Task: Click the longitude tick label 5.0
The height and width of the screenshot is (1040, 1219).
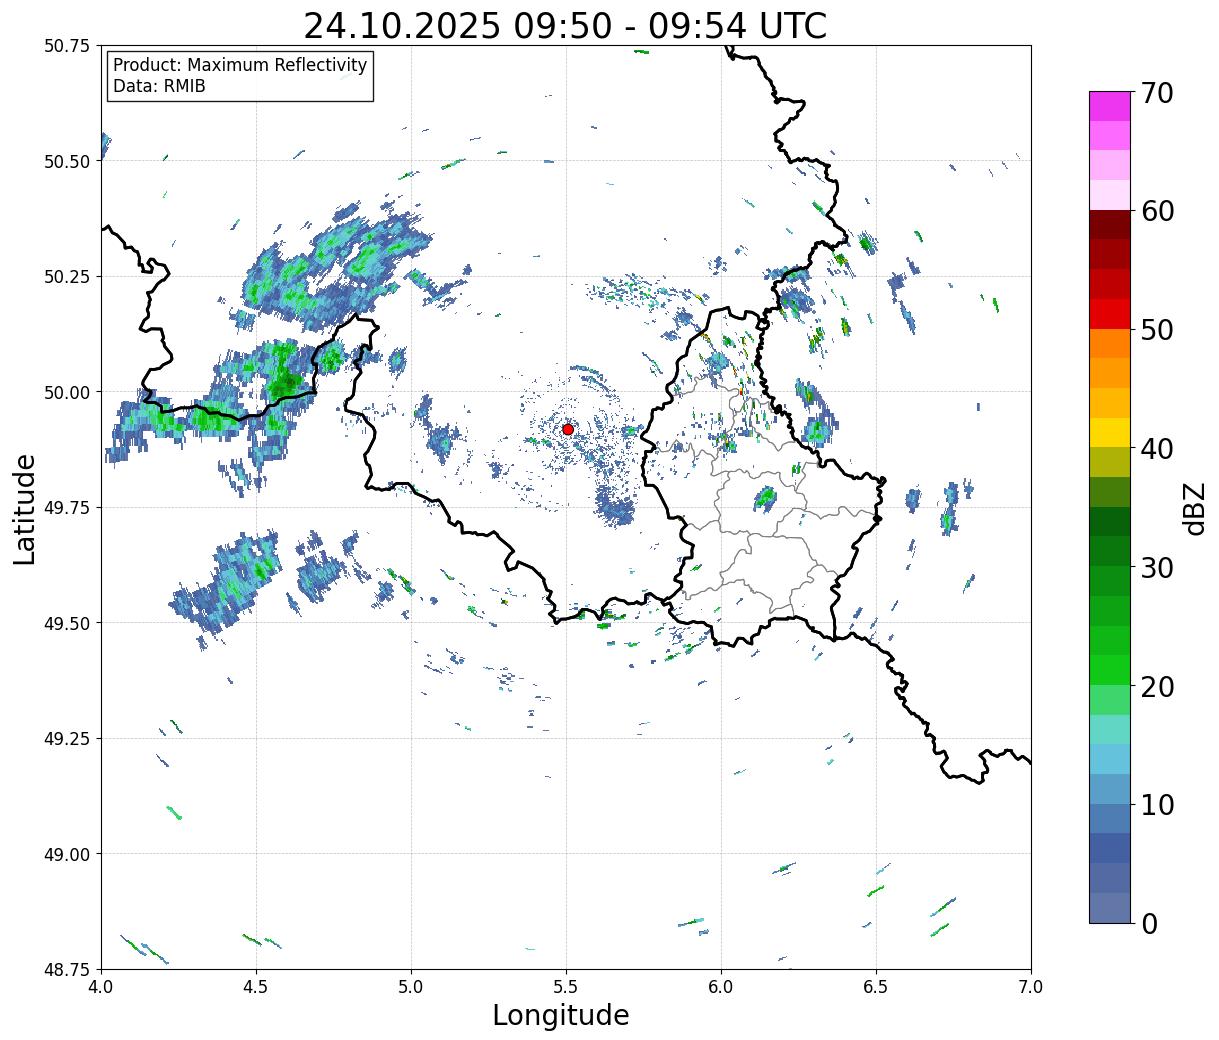Action: pos(411,987)
